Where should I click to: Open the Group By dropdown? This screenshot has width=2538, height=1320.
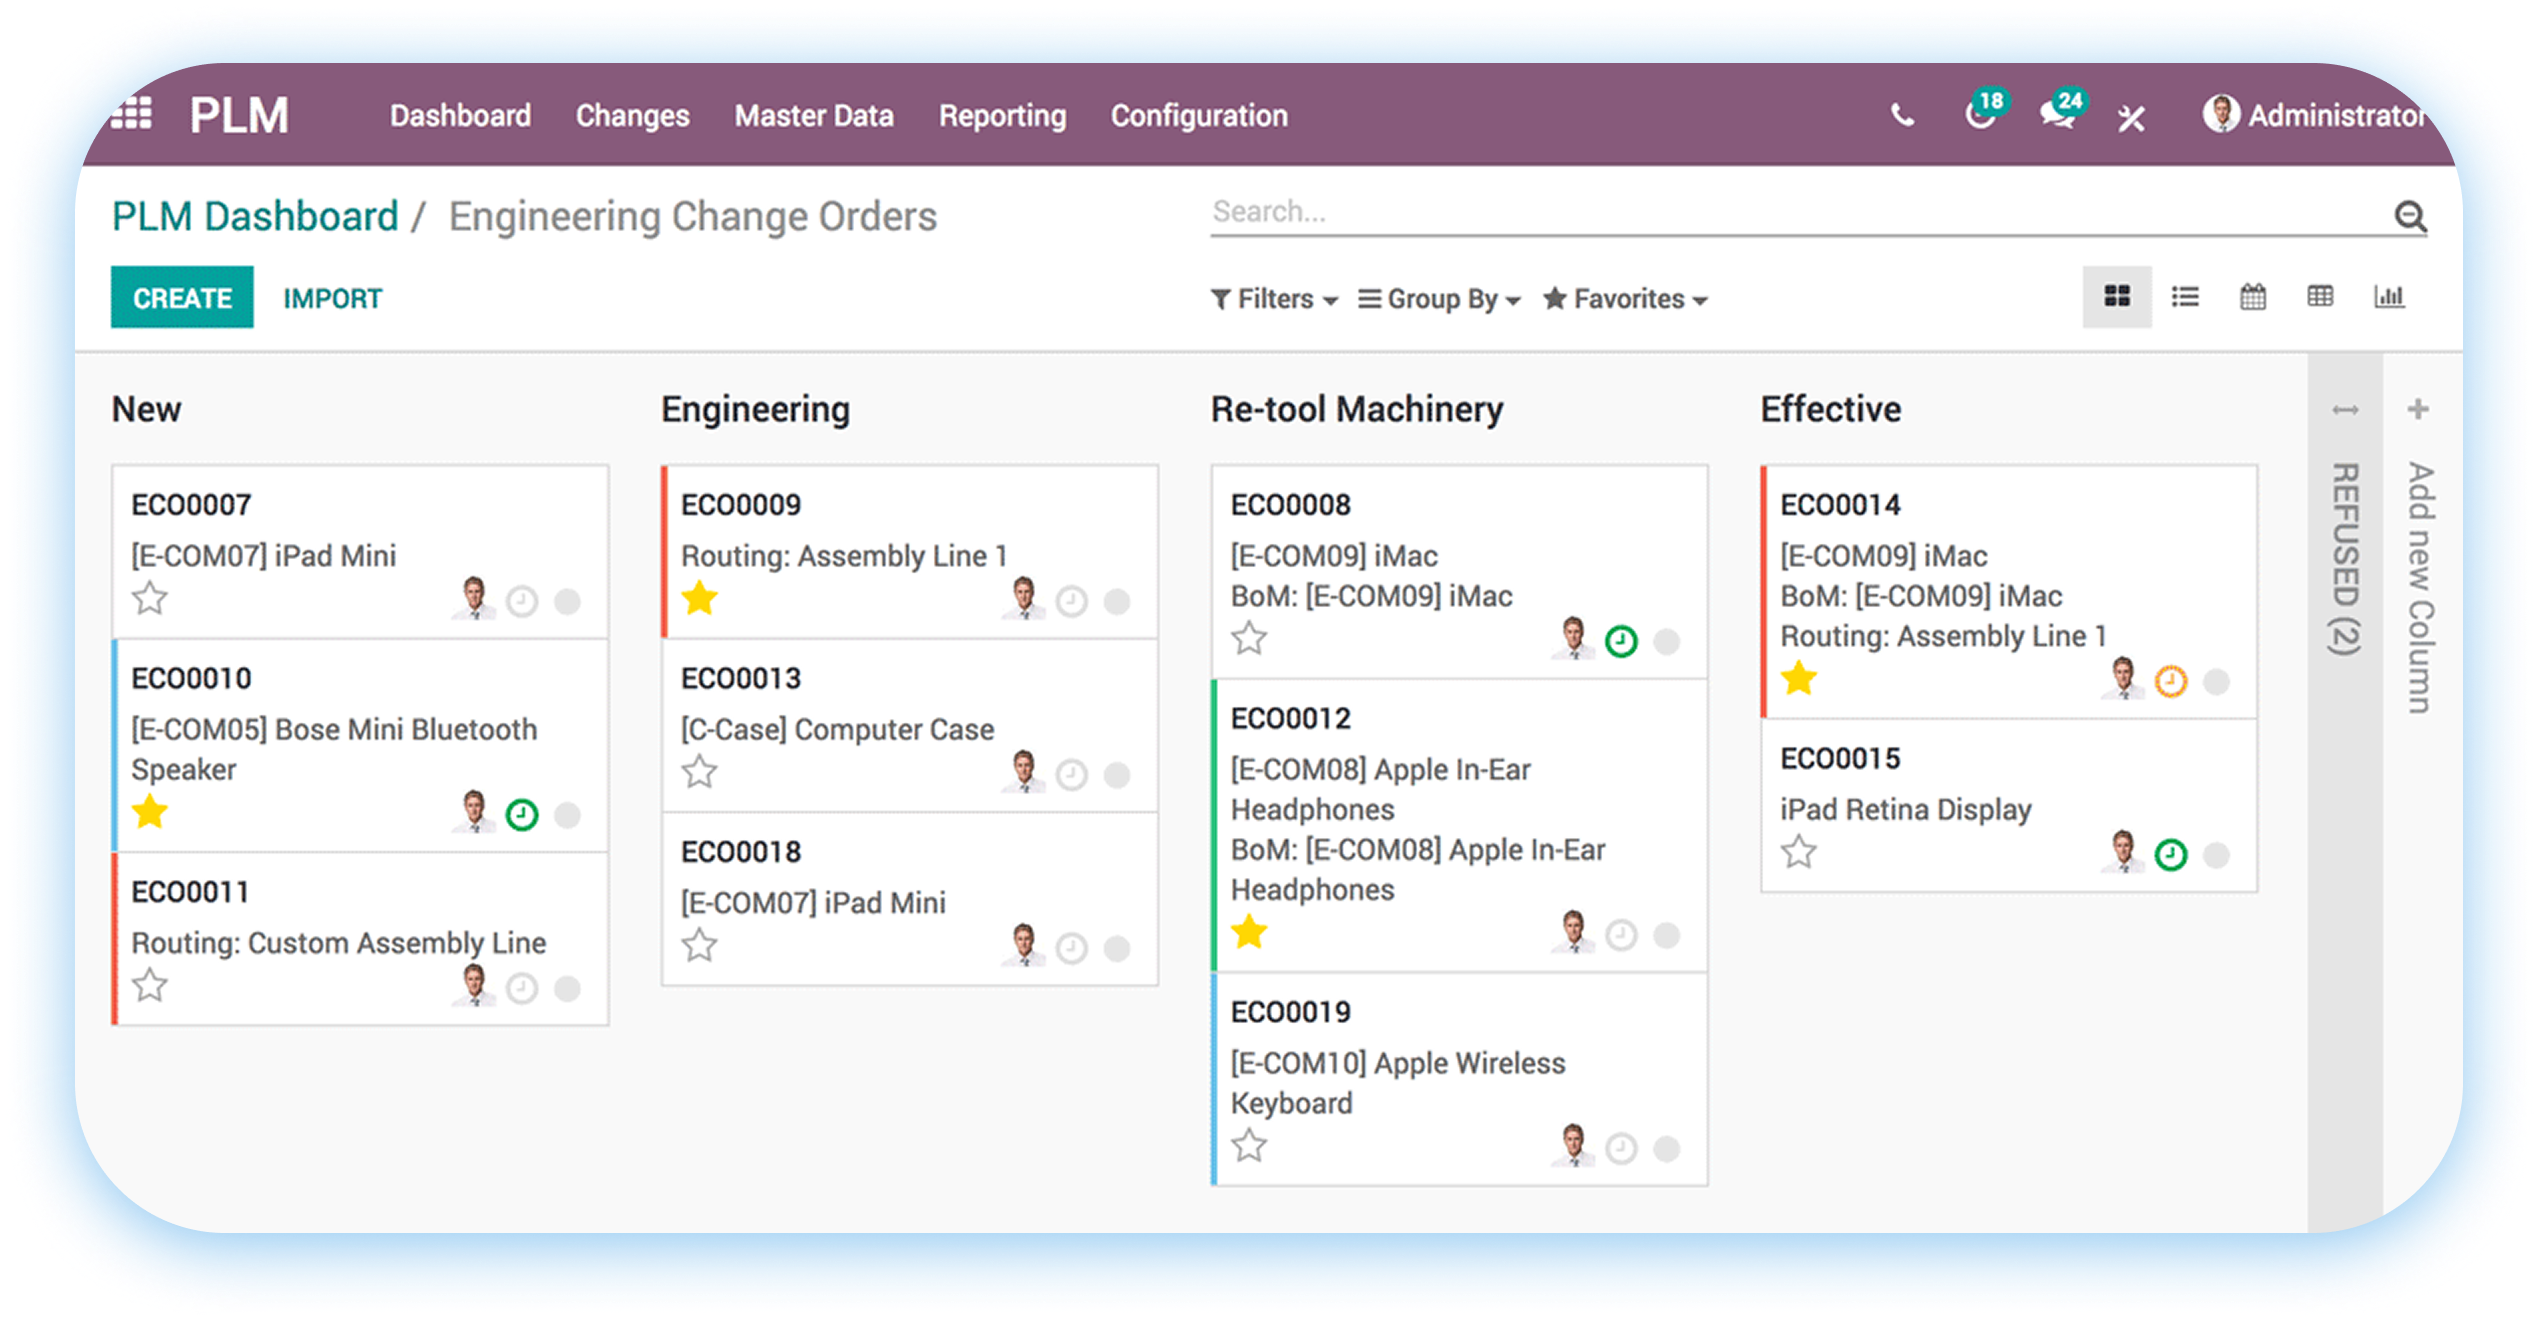coord(1440,299)
